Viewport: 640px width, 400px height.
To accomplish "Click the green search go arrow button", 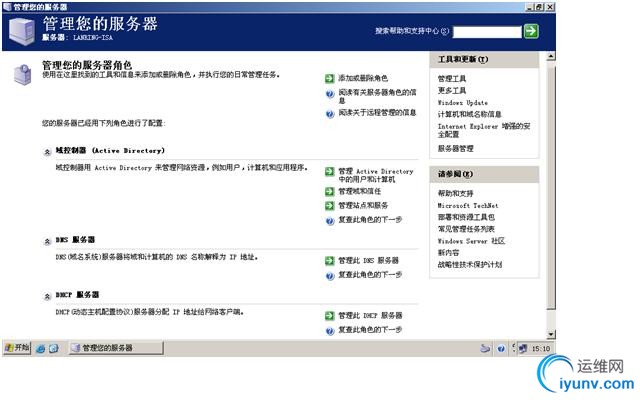I will [531, 31].
